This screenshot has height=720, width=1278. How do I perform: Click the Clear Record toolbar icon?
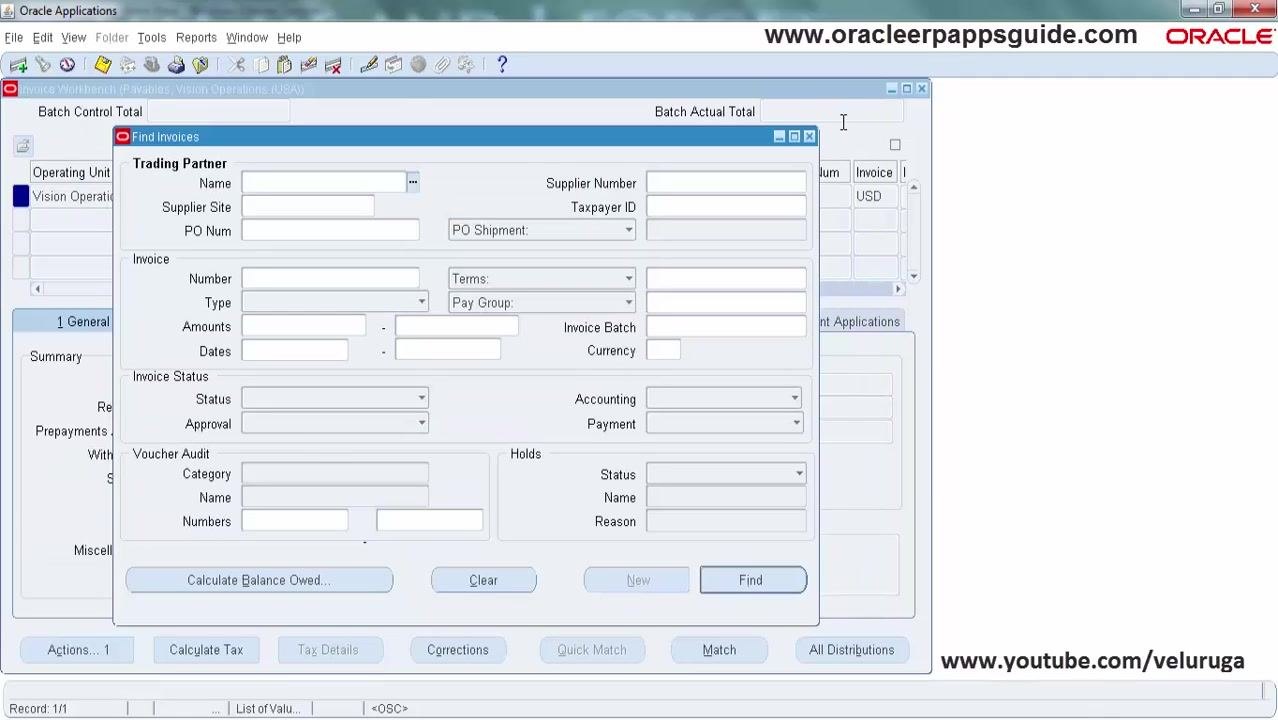tap(308, 65)
